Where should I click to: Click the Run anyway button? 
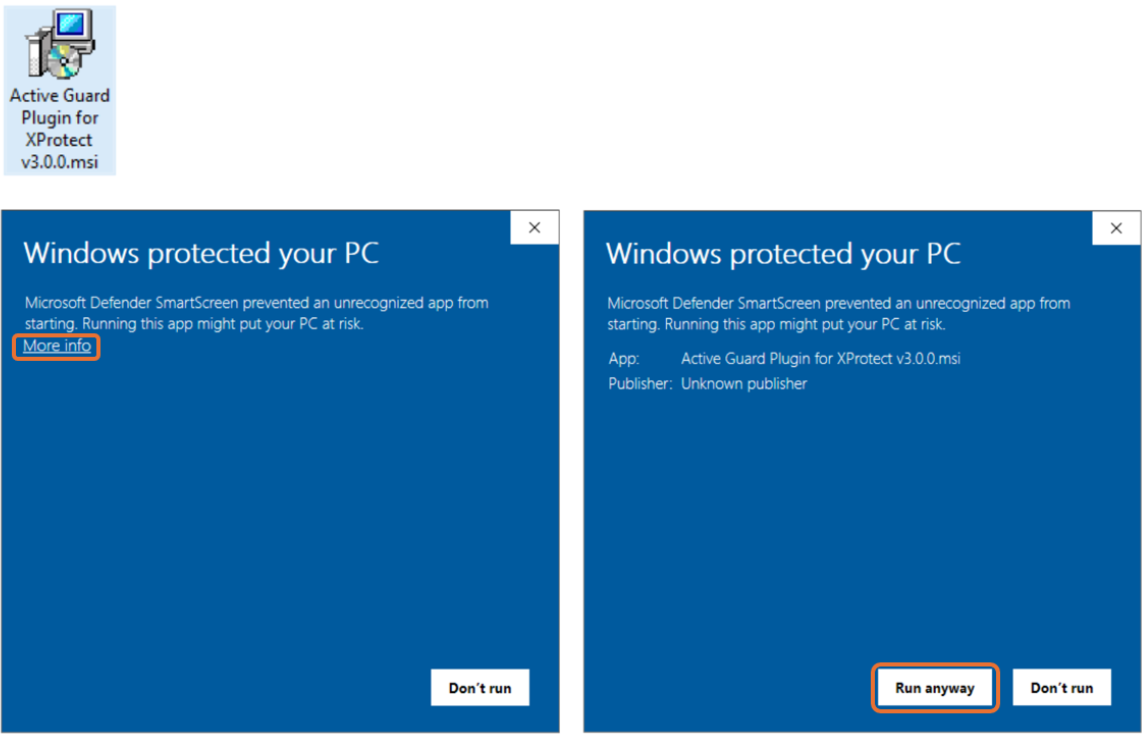pos(934,688)
